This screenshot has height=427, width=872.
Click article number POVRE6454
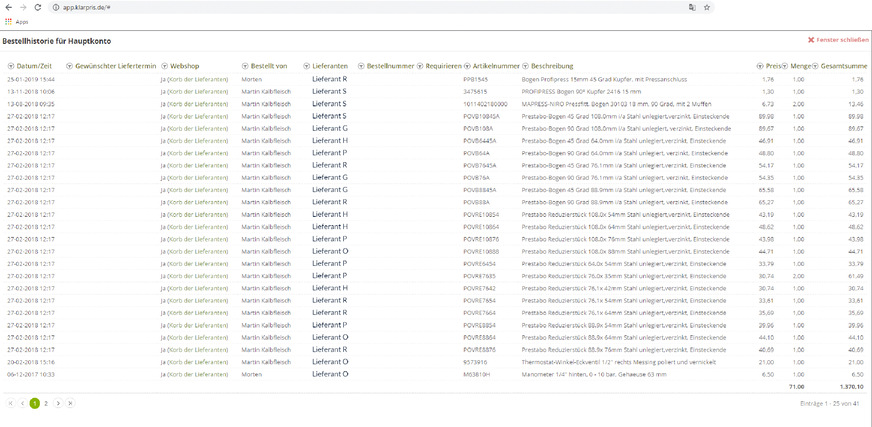pyautogui.click(x=479, y=264)
